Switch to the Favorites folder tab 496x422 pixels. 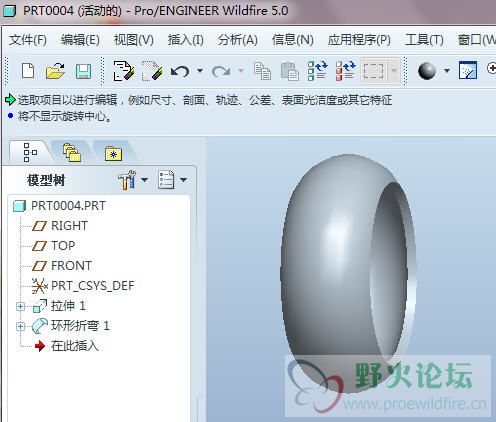click(x=113, y=154)
